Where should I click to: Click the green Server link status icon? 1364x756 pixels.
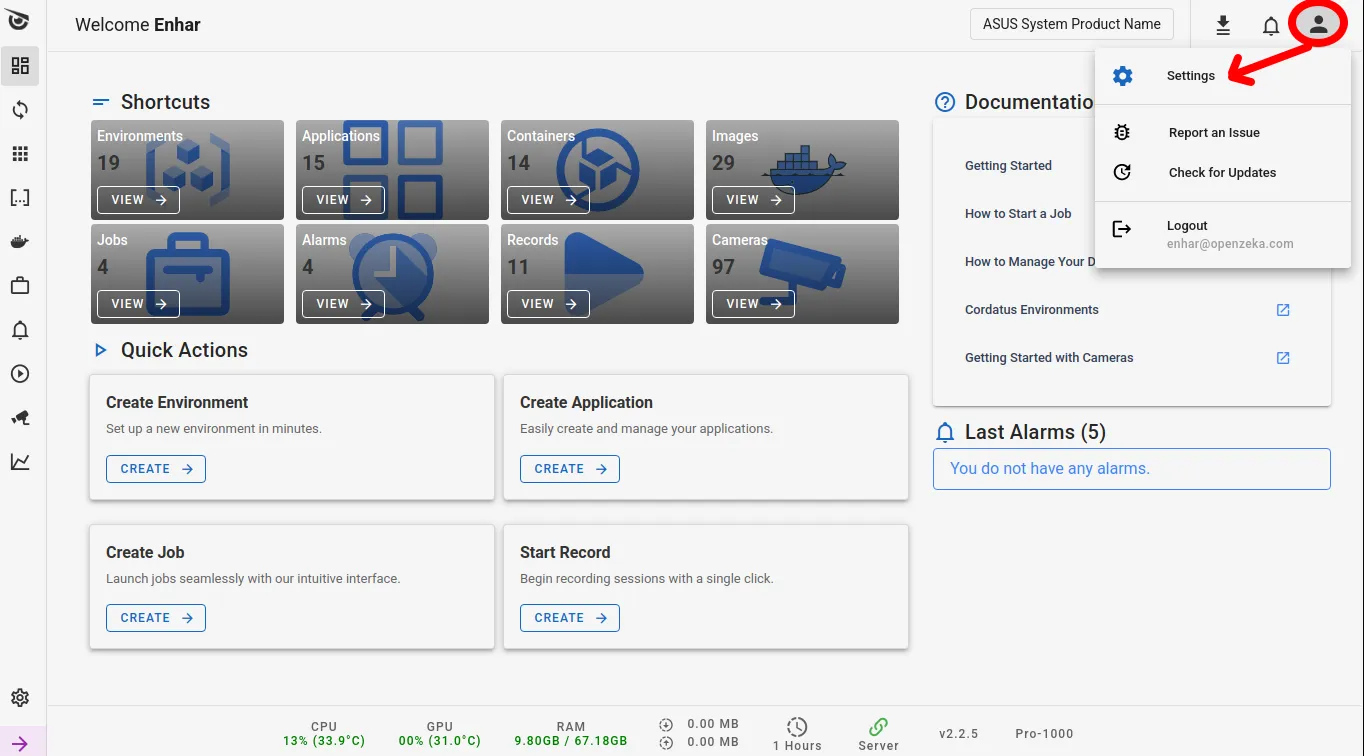[x=878, y=728]
